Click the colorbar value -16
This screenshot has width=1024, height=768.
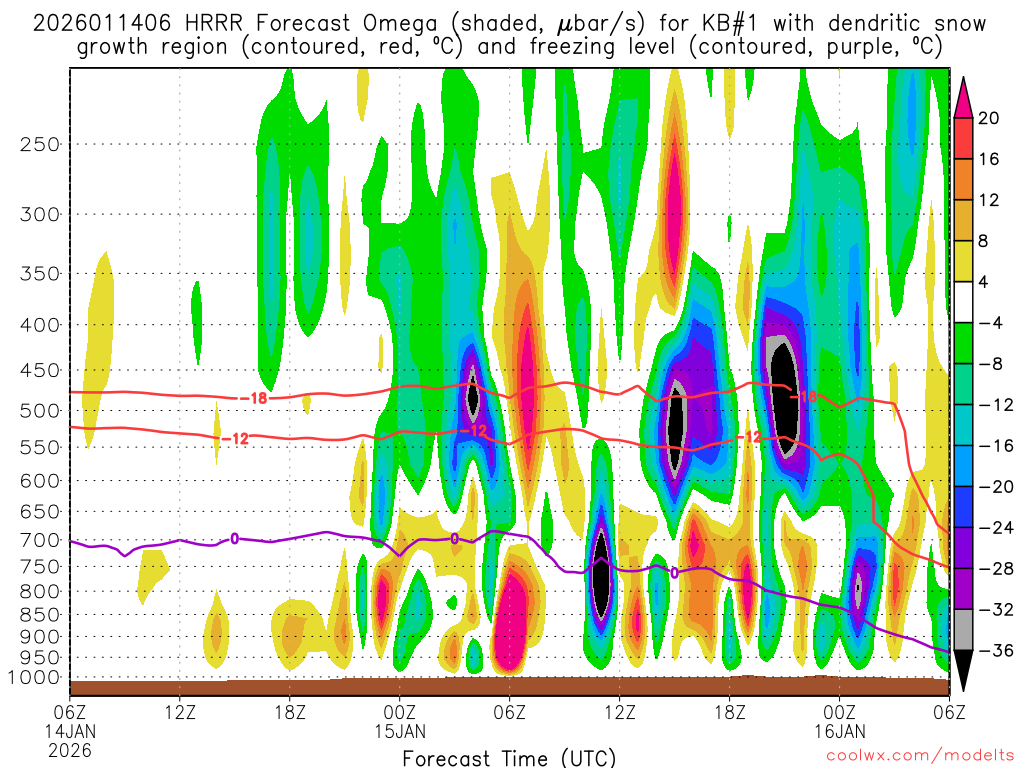(995, 445)
